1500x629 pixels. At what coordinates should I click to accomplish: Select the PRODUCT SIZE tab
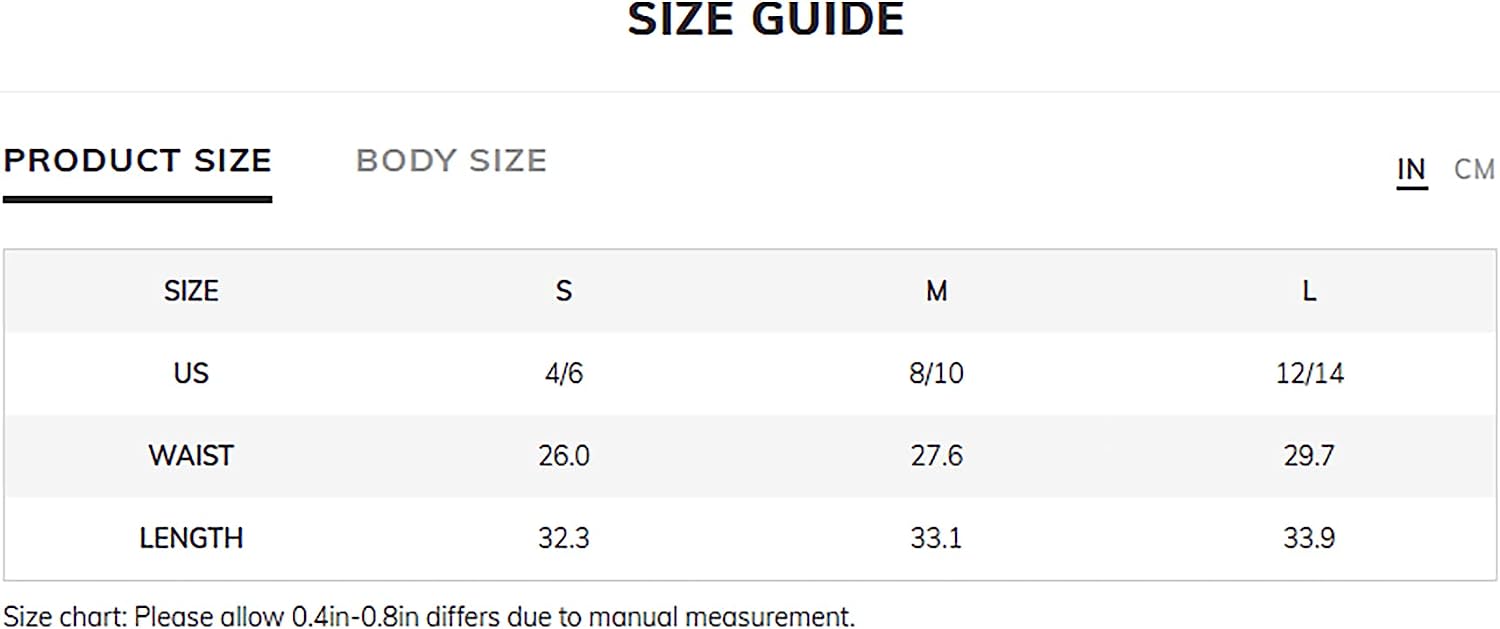coord(137,161)
